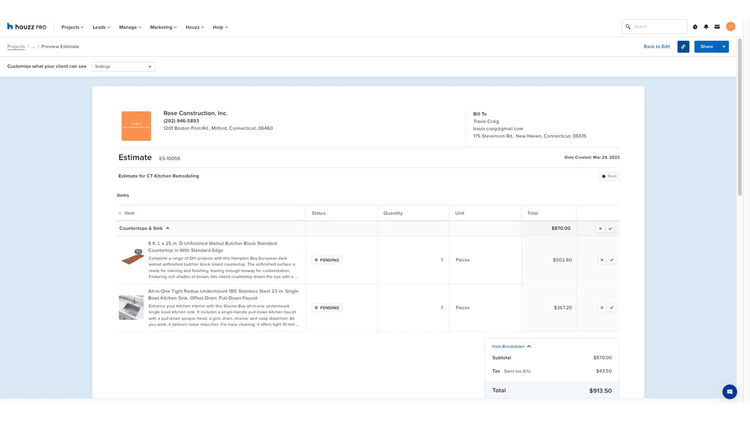Decline the kitchen sink item with X

[x=601, y=308]
